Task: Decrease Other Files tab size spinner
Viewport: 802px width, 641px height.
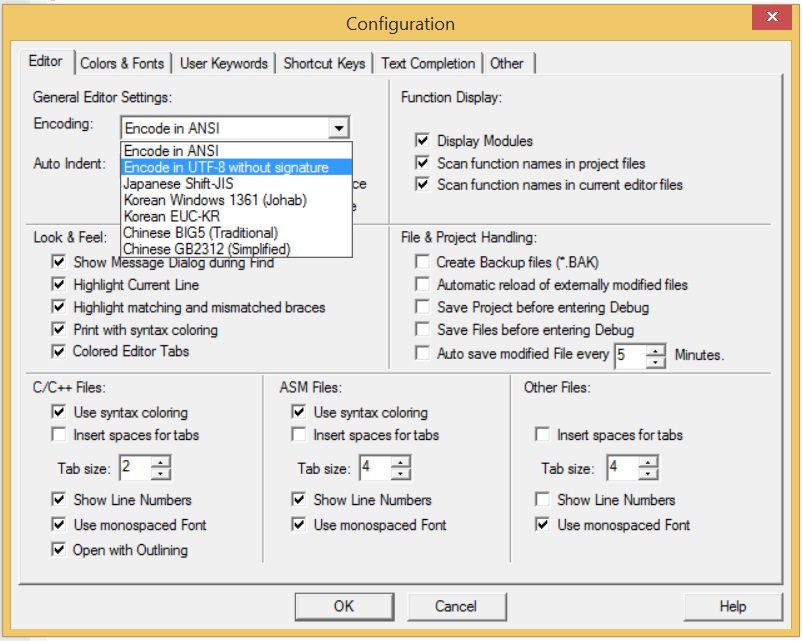Action: pos(648,474)
